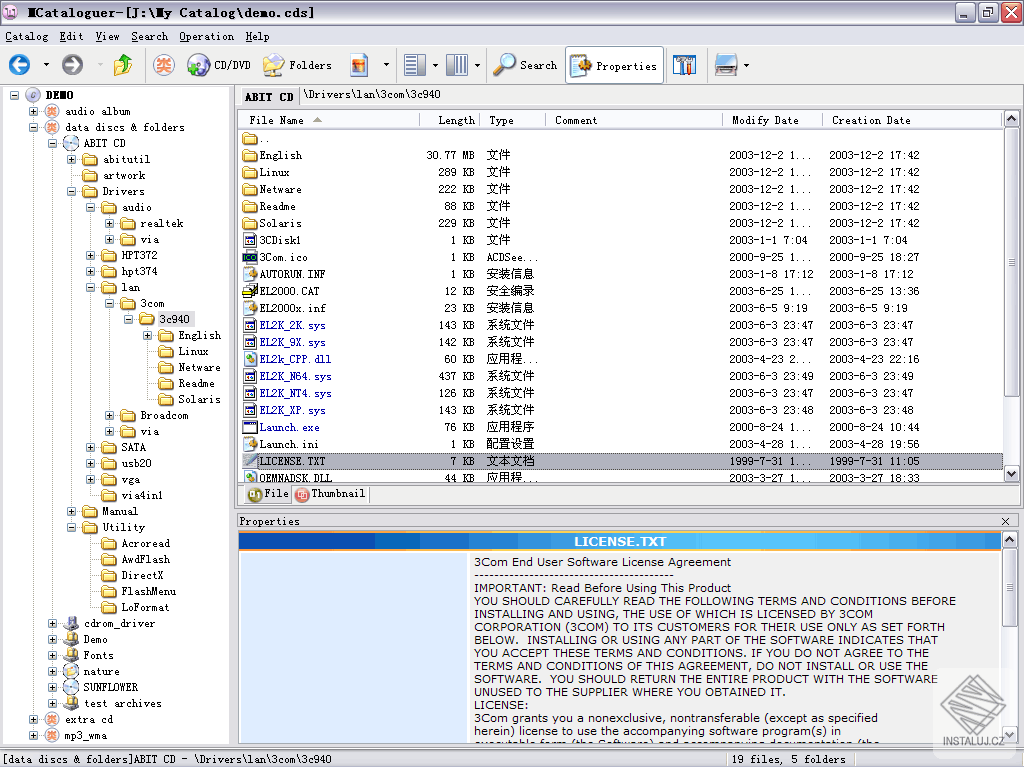The image size is (1024, 768).
Task: Toggle the Properties panel toolbar button
Action: (x=614, y=66)
